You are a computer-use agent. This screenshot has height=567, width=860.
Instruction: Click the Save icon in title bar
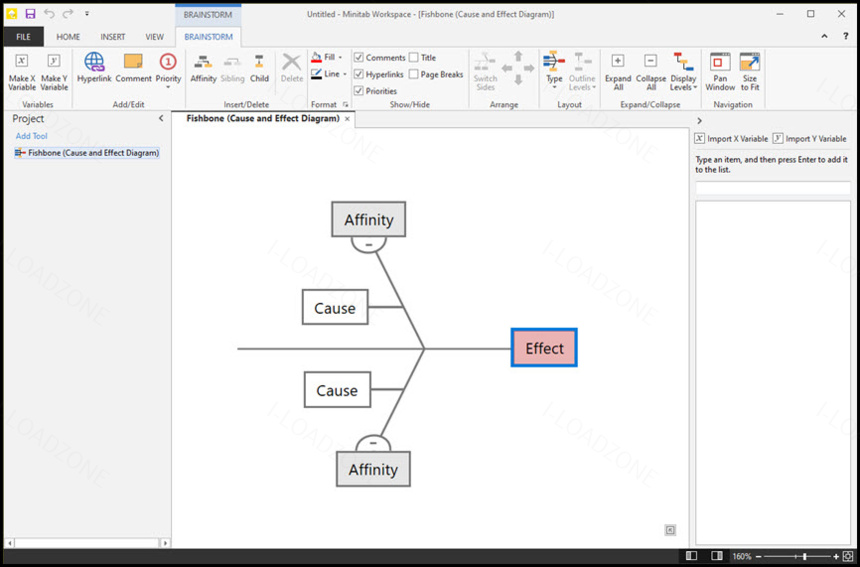pyautogui.click(x=30, y=14)
